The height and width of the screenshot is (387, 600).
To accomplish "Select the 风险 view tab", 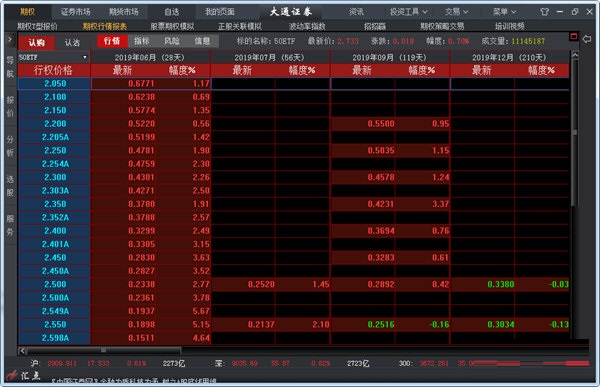I will (172, 41).
